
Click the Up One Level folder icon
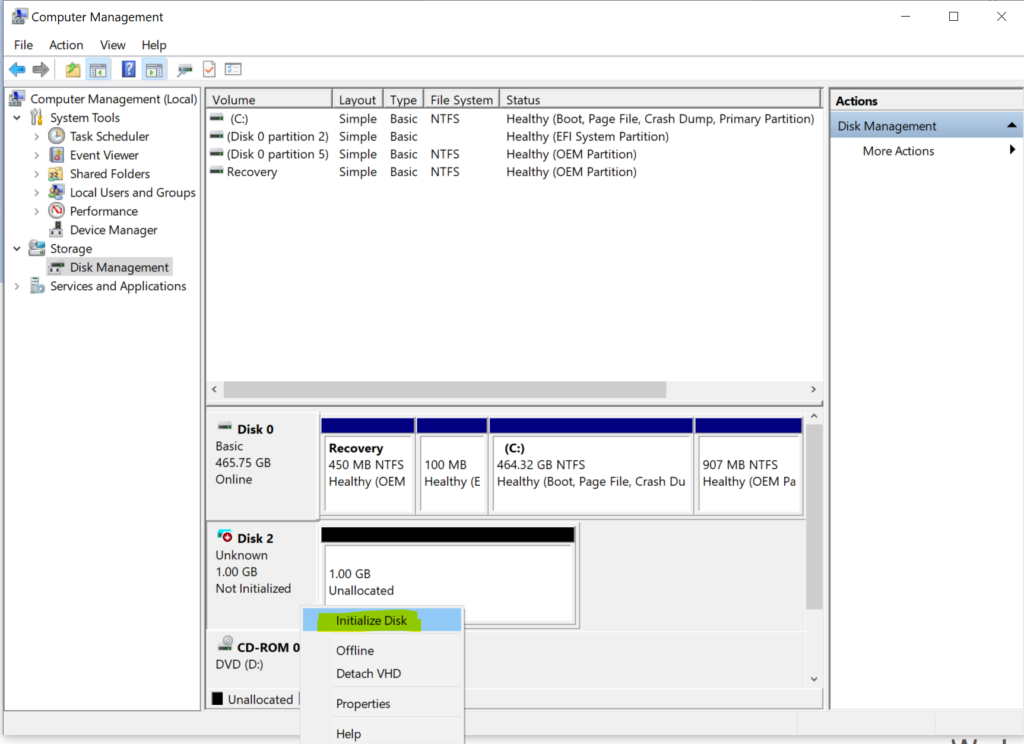pyautogui.click(x=72, y=69)
